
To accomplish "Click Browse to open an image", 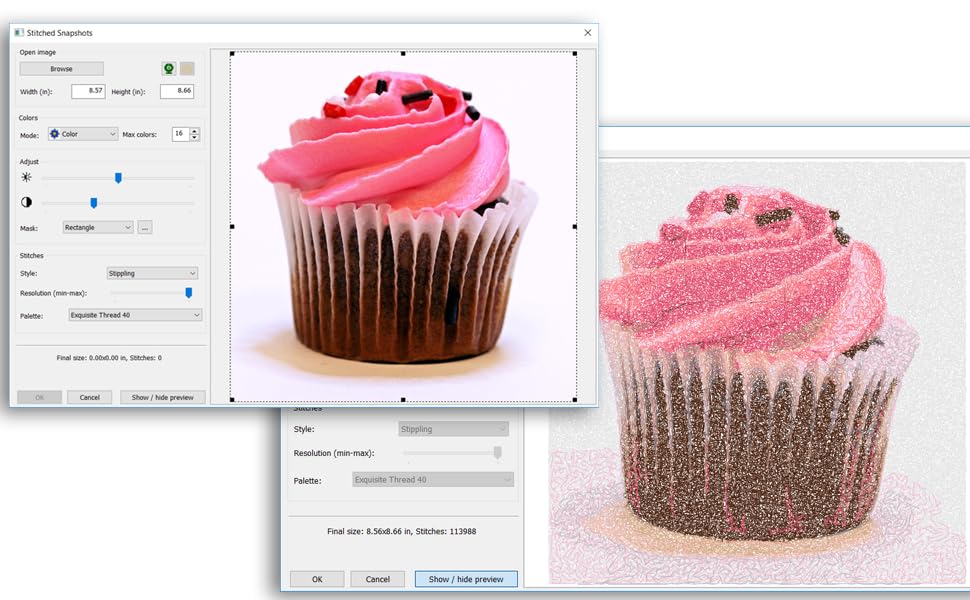I will coord(61,69).
